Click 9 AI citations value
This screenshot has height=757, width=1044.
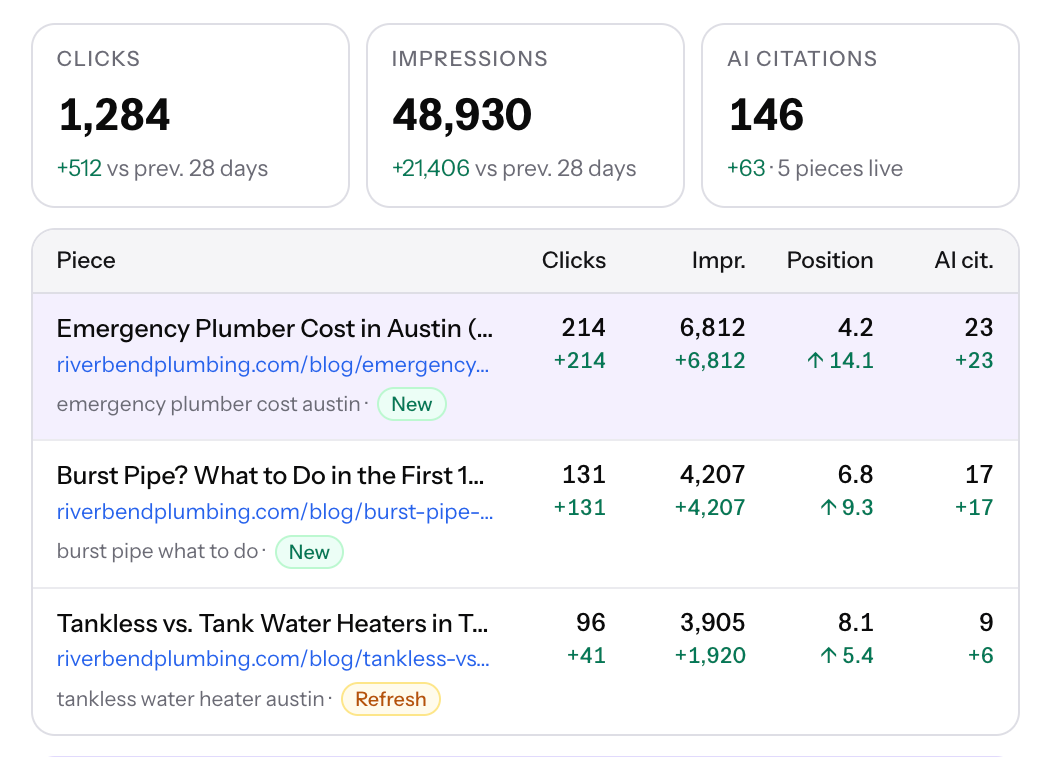[986, 623]
